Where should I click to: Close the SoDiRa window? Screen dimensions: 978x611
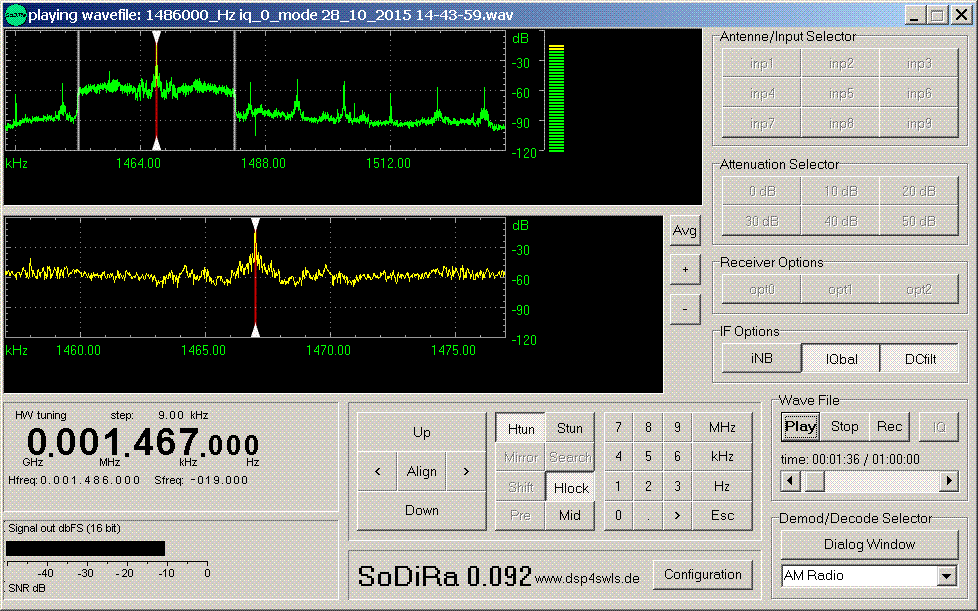click(961, 15)
